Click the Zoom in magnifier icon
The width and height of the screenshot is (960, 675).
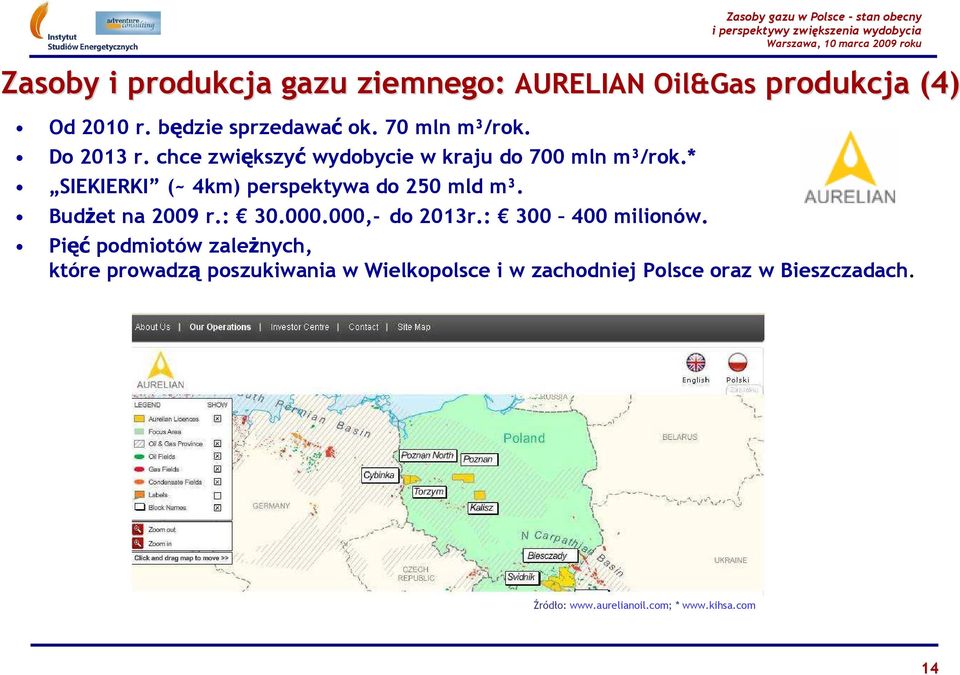pyautogui.click(x=138, y=543)
